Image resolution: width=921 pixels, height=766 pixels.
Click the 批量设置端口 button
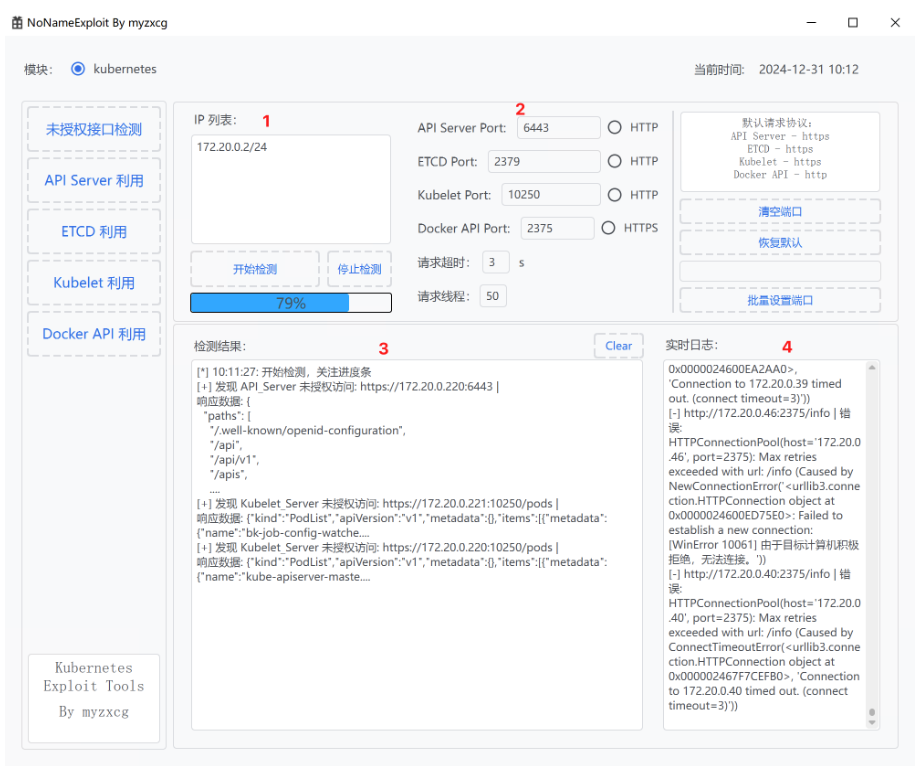click(779, 300)
